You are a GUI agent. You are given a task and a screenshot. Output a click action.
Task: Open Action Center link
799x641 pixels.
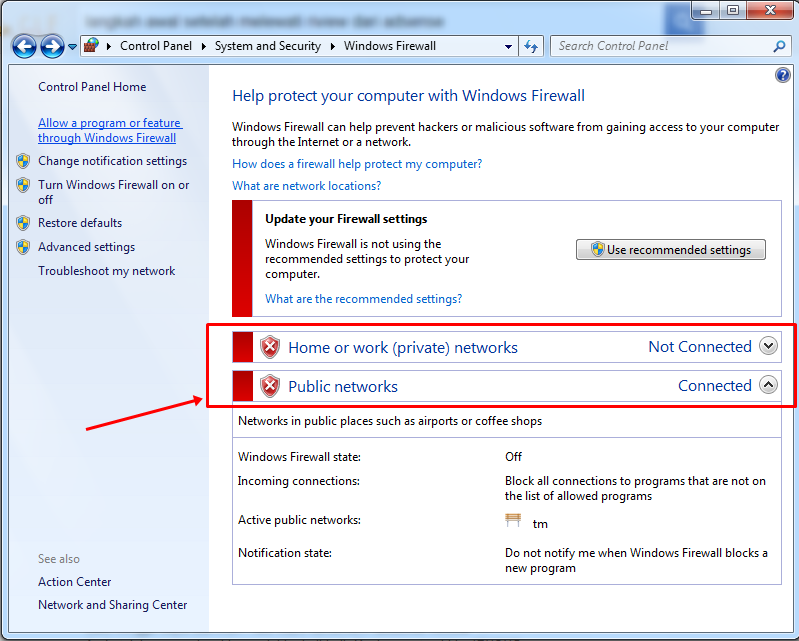coord(74,581)
